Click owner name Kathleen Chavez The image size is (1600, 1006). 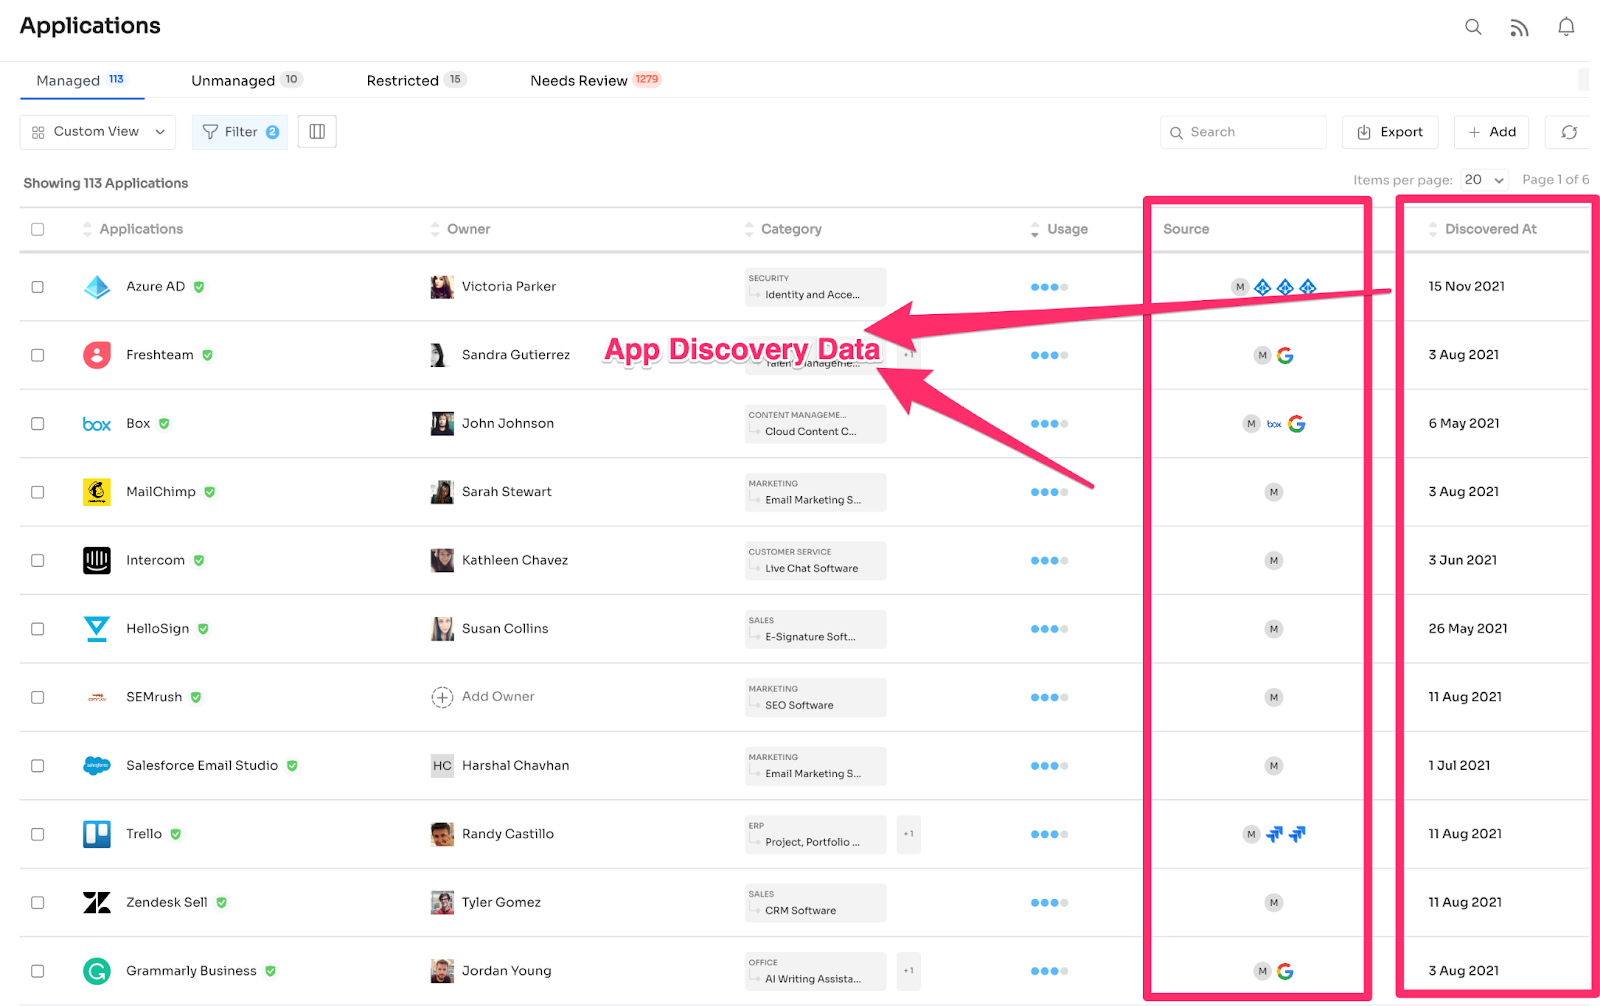pos(515,560)
